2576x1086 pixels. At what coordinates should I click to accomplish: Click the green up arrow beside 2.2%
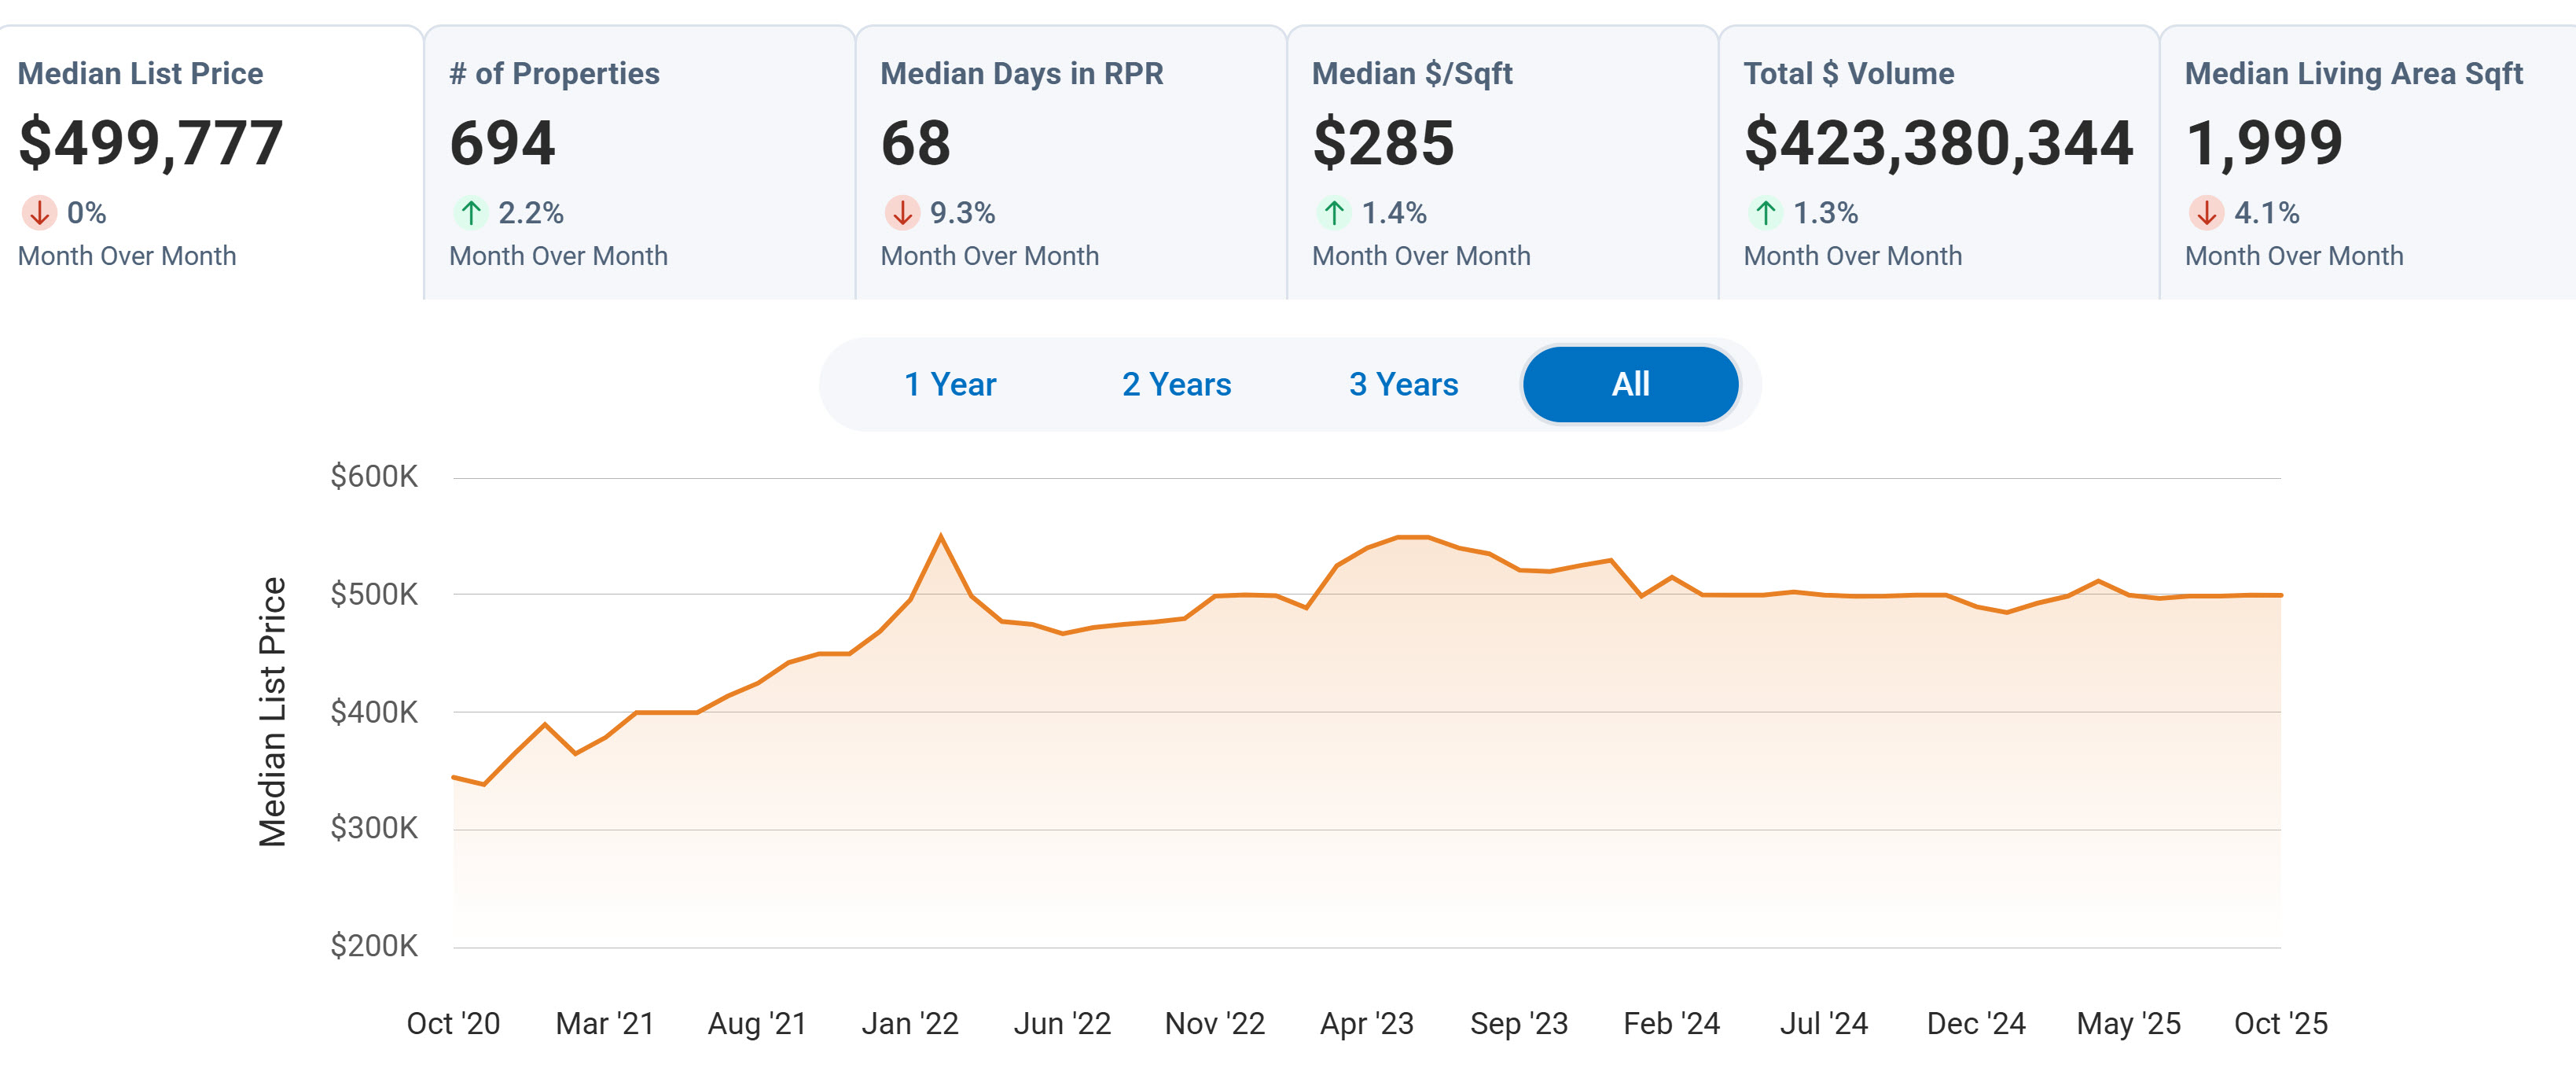[471, 213]
